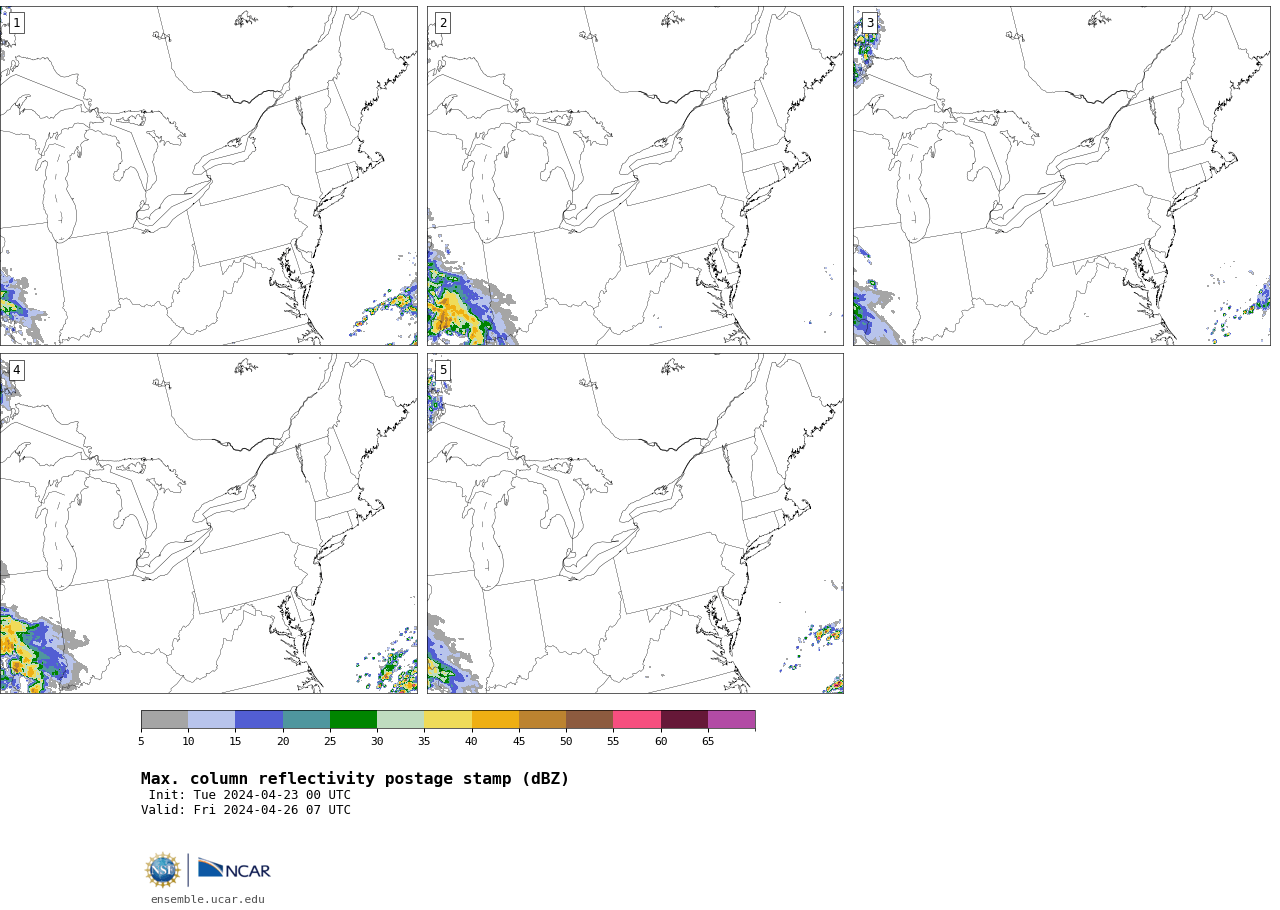Image resolution: width=1280 pixels, height=910 pixels.
Task: Click the blue 15-20 dBZ swatch
Action: (259, 720)
